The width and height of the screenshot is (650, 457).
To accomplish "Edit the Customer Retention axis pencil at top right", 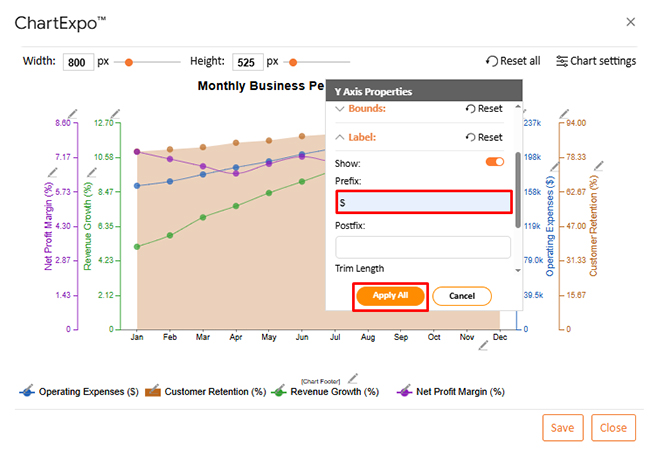I will point(569,110).
